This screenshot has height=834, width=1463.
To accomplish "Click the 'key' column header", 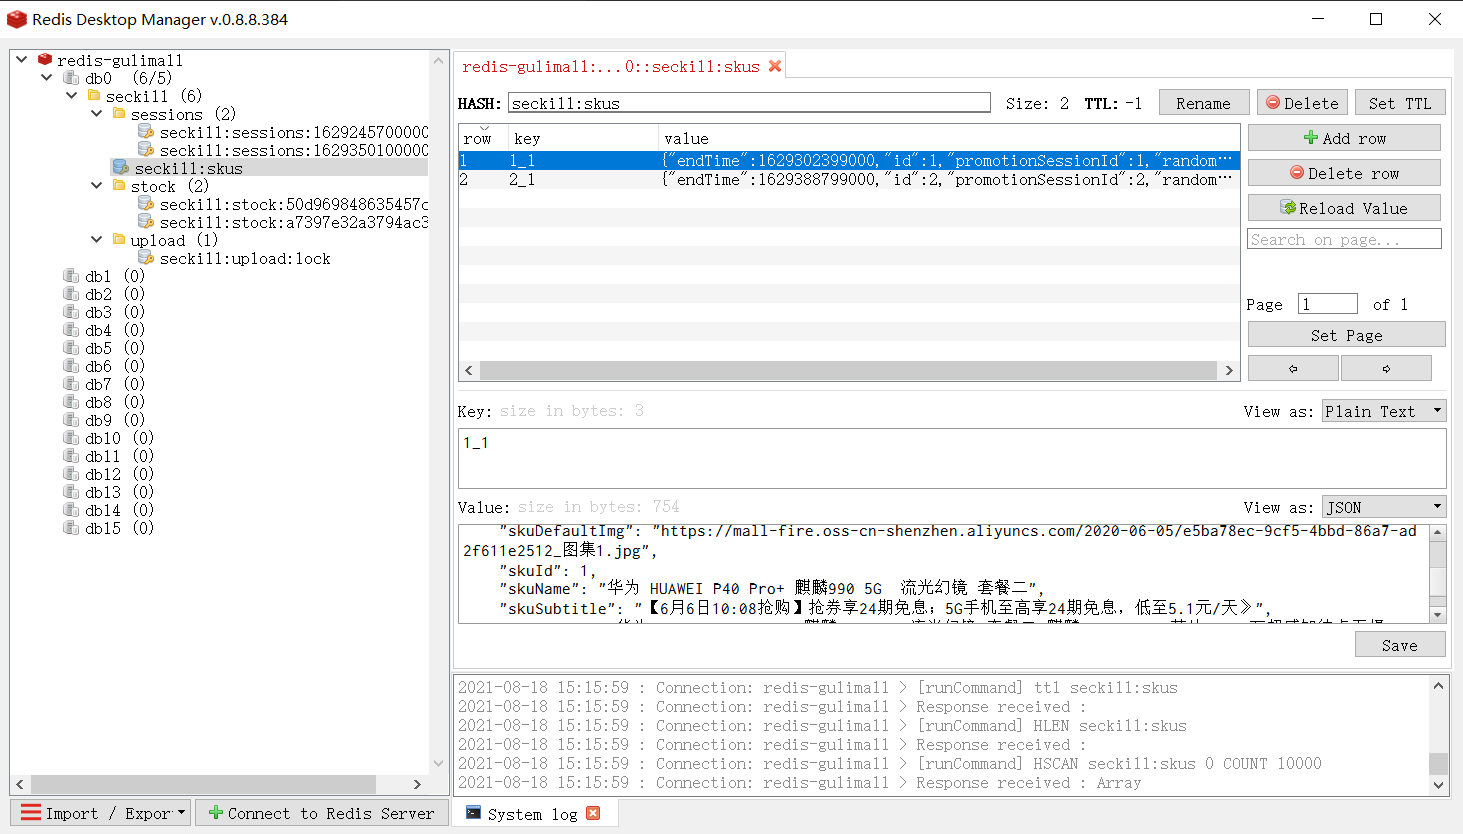I will click(582, 138).
